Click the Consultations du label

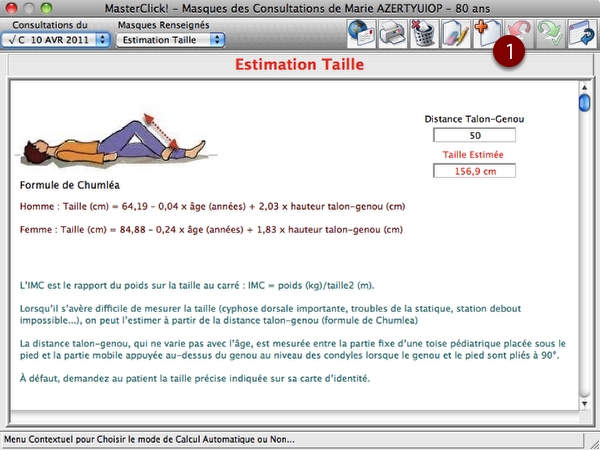50,25
